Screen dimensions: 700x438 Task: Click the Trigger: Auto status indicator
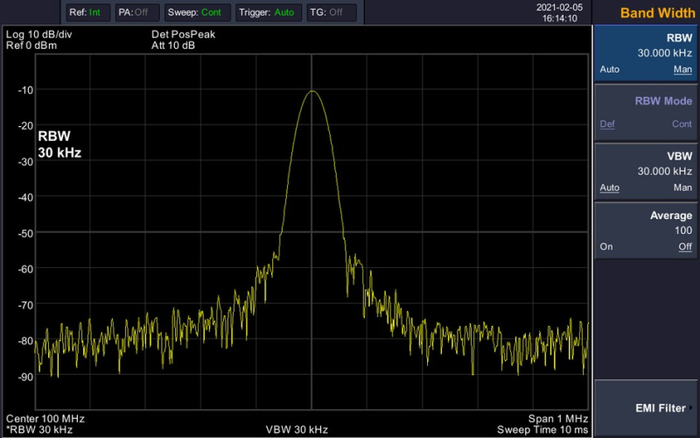click(x=268, y=13)
